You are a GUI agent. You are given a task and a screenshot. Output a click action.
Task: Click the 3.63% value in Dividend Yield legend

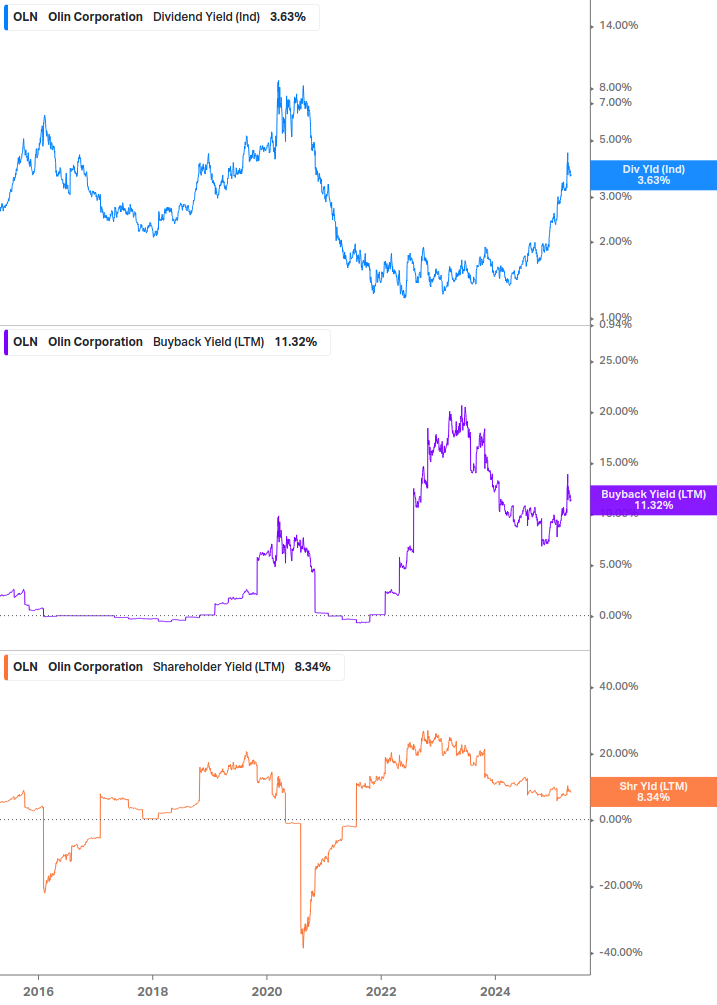click(288, 17)
